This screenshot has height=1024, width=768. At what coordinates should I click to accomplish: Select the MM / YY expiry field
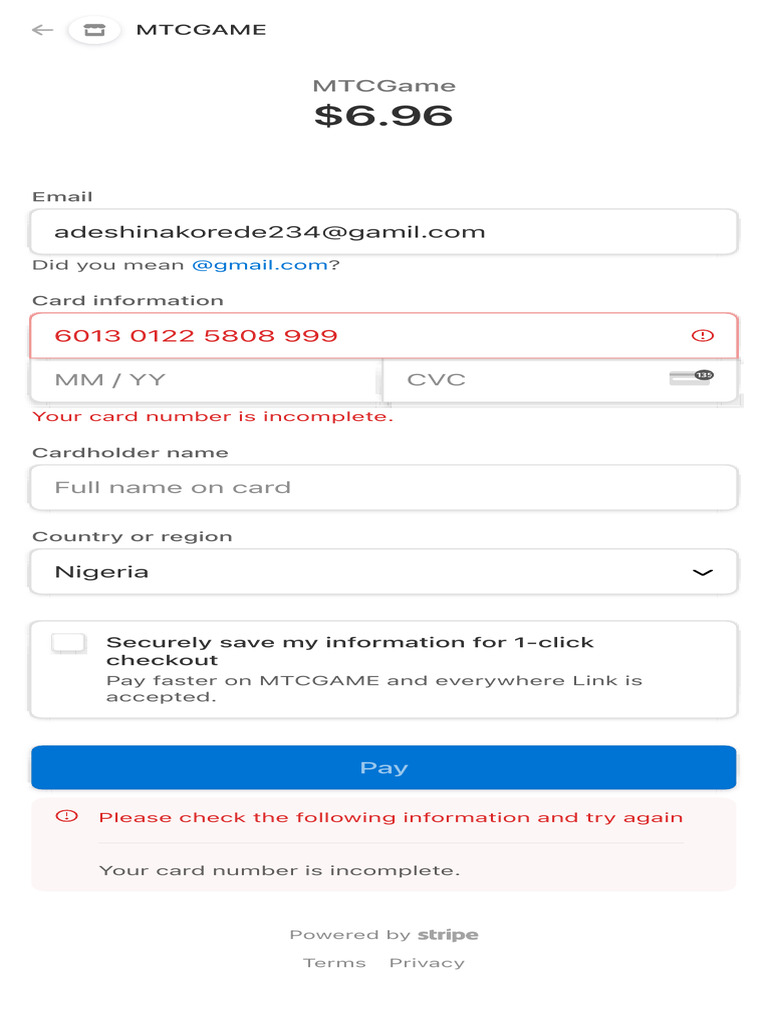(x=206, y=380)
